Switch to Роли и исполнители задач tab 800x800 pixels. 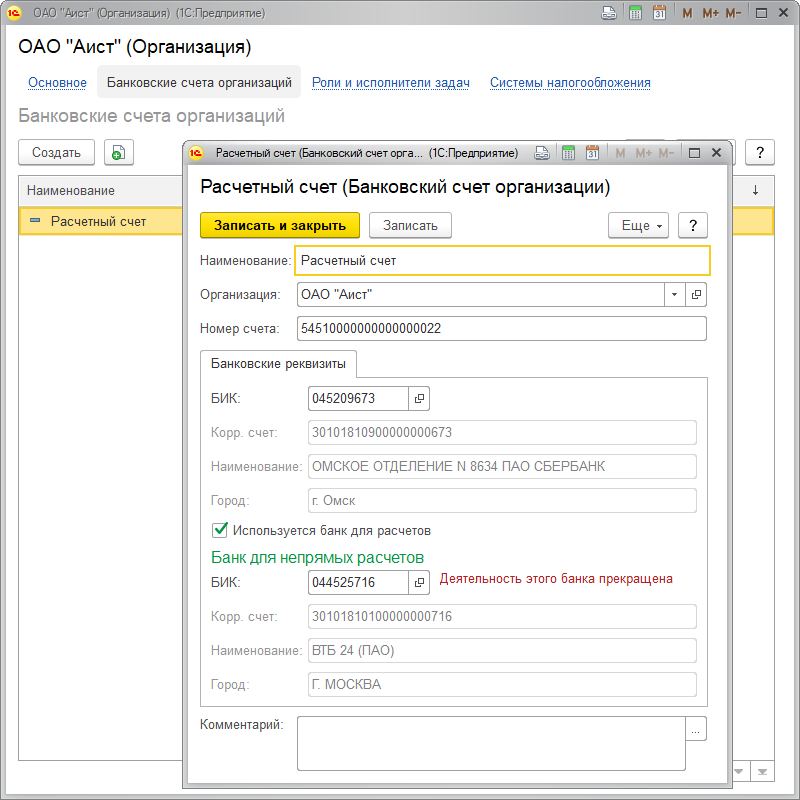(x=390, y=83)
